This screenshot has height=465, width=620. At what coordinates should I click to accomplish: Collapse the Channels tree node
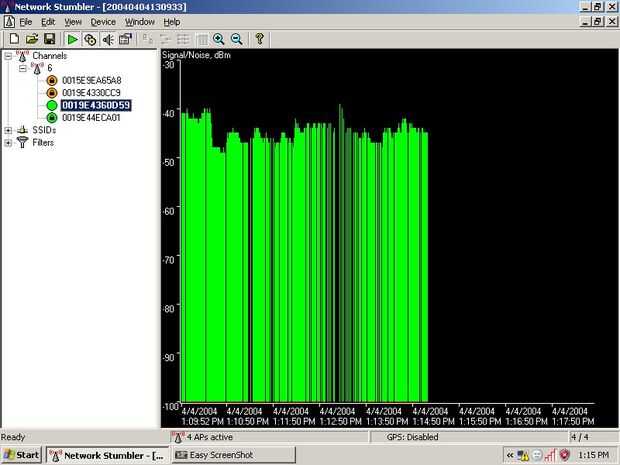coord(8,56)
